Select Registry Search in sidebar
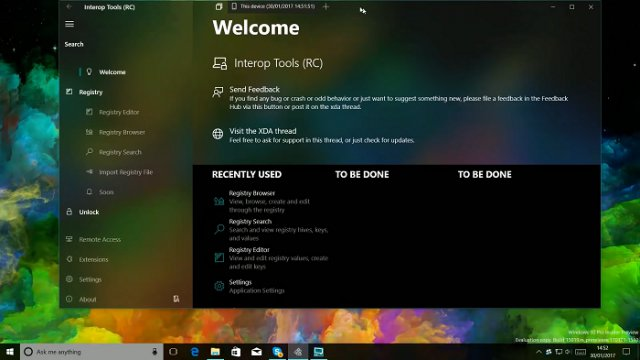 tap(120, 152)
